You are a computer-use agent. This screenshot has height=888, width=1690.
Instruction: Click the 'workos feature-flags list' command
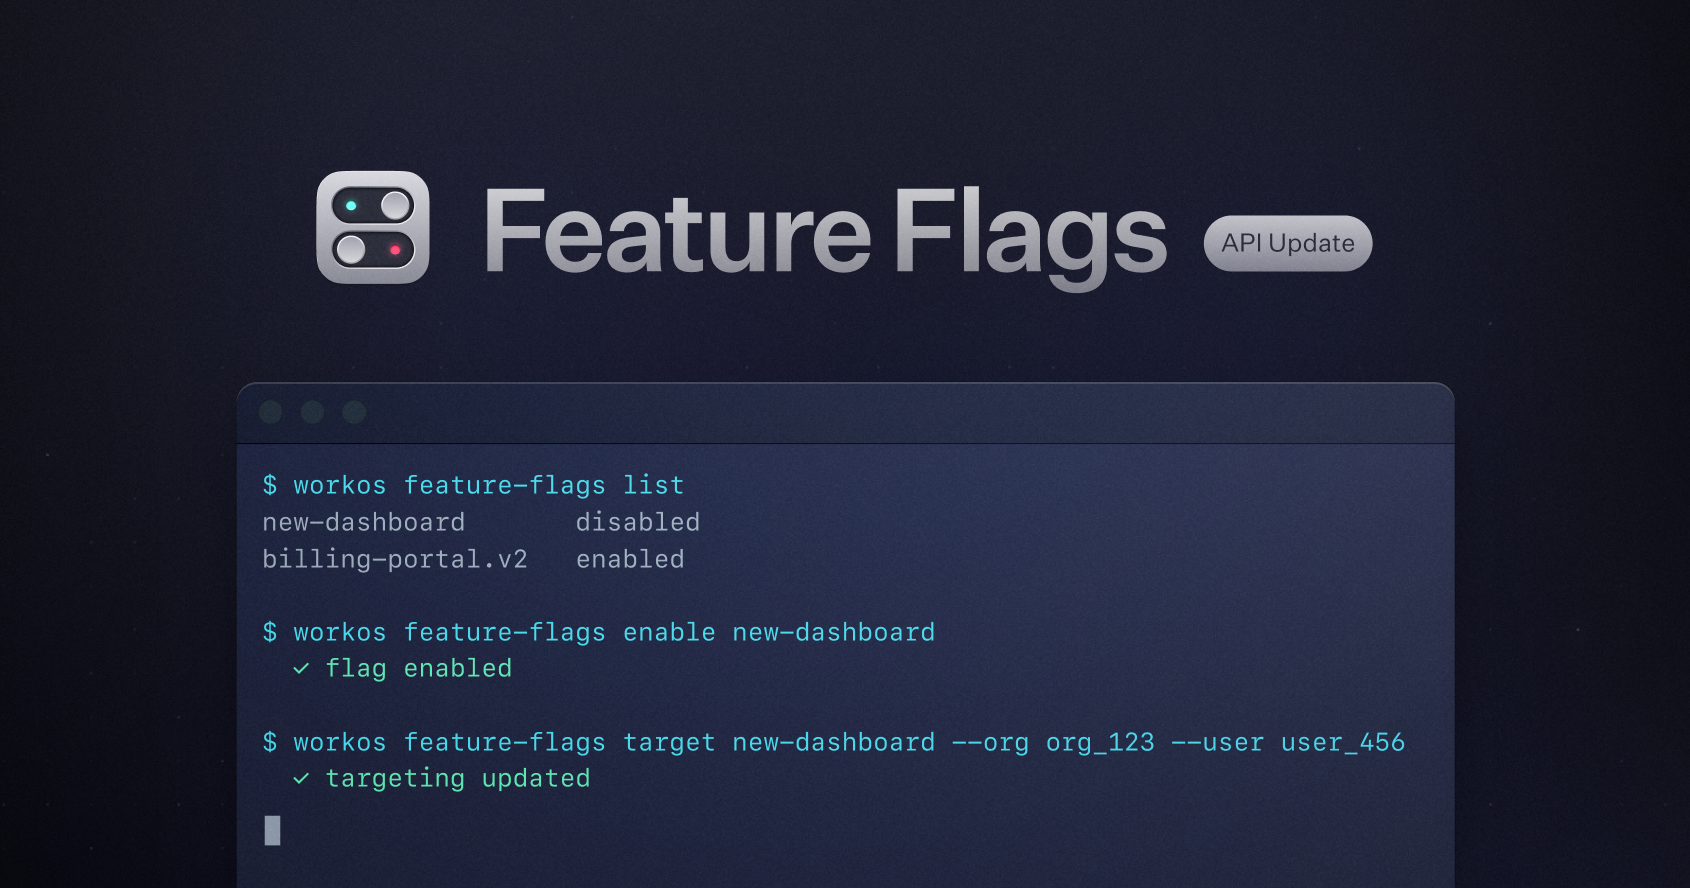pyautogui.click(x=474, y=486)
